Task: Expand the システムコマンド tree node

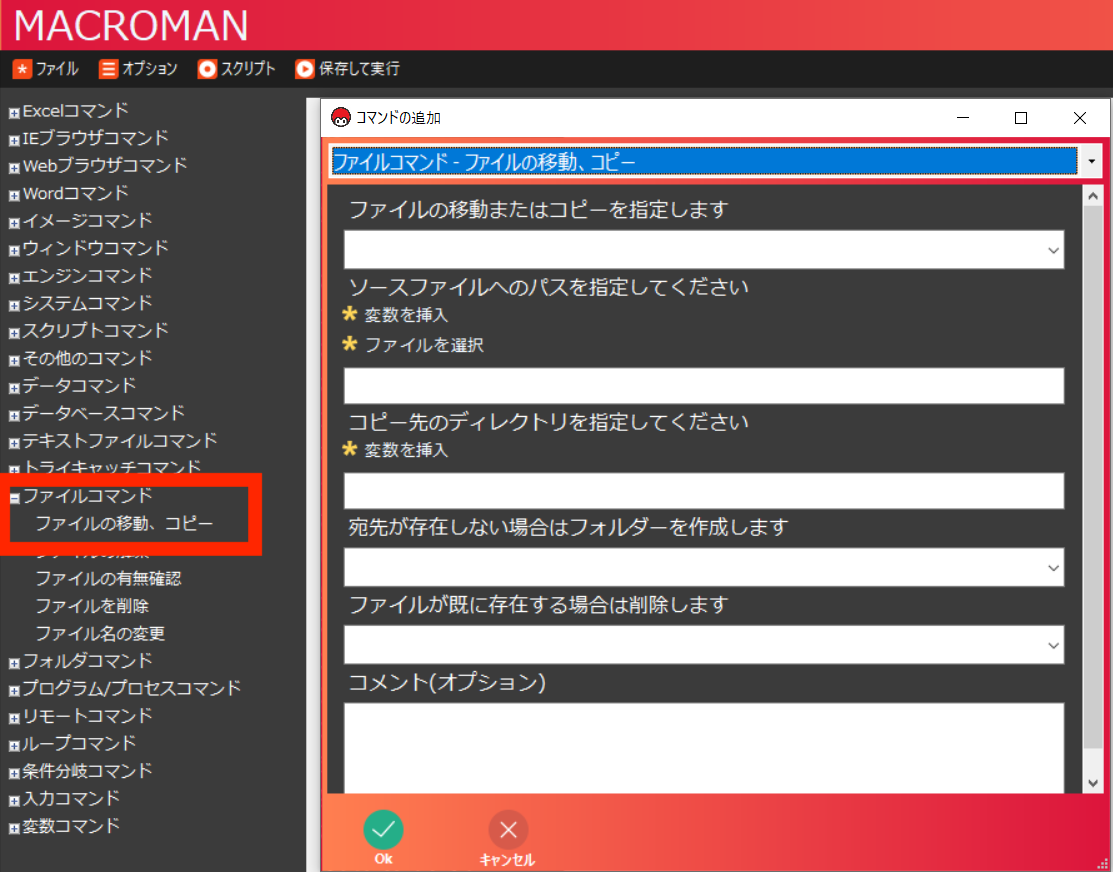Action: [x=14, y=306]
